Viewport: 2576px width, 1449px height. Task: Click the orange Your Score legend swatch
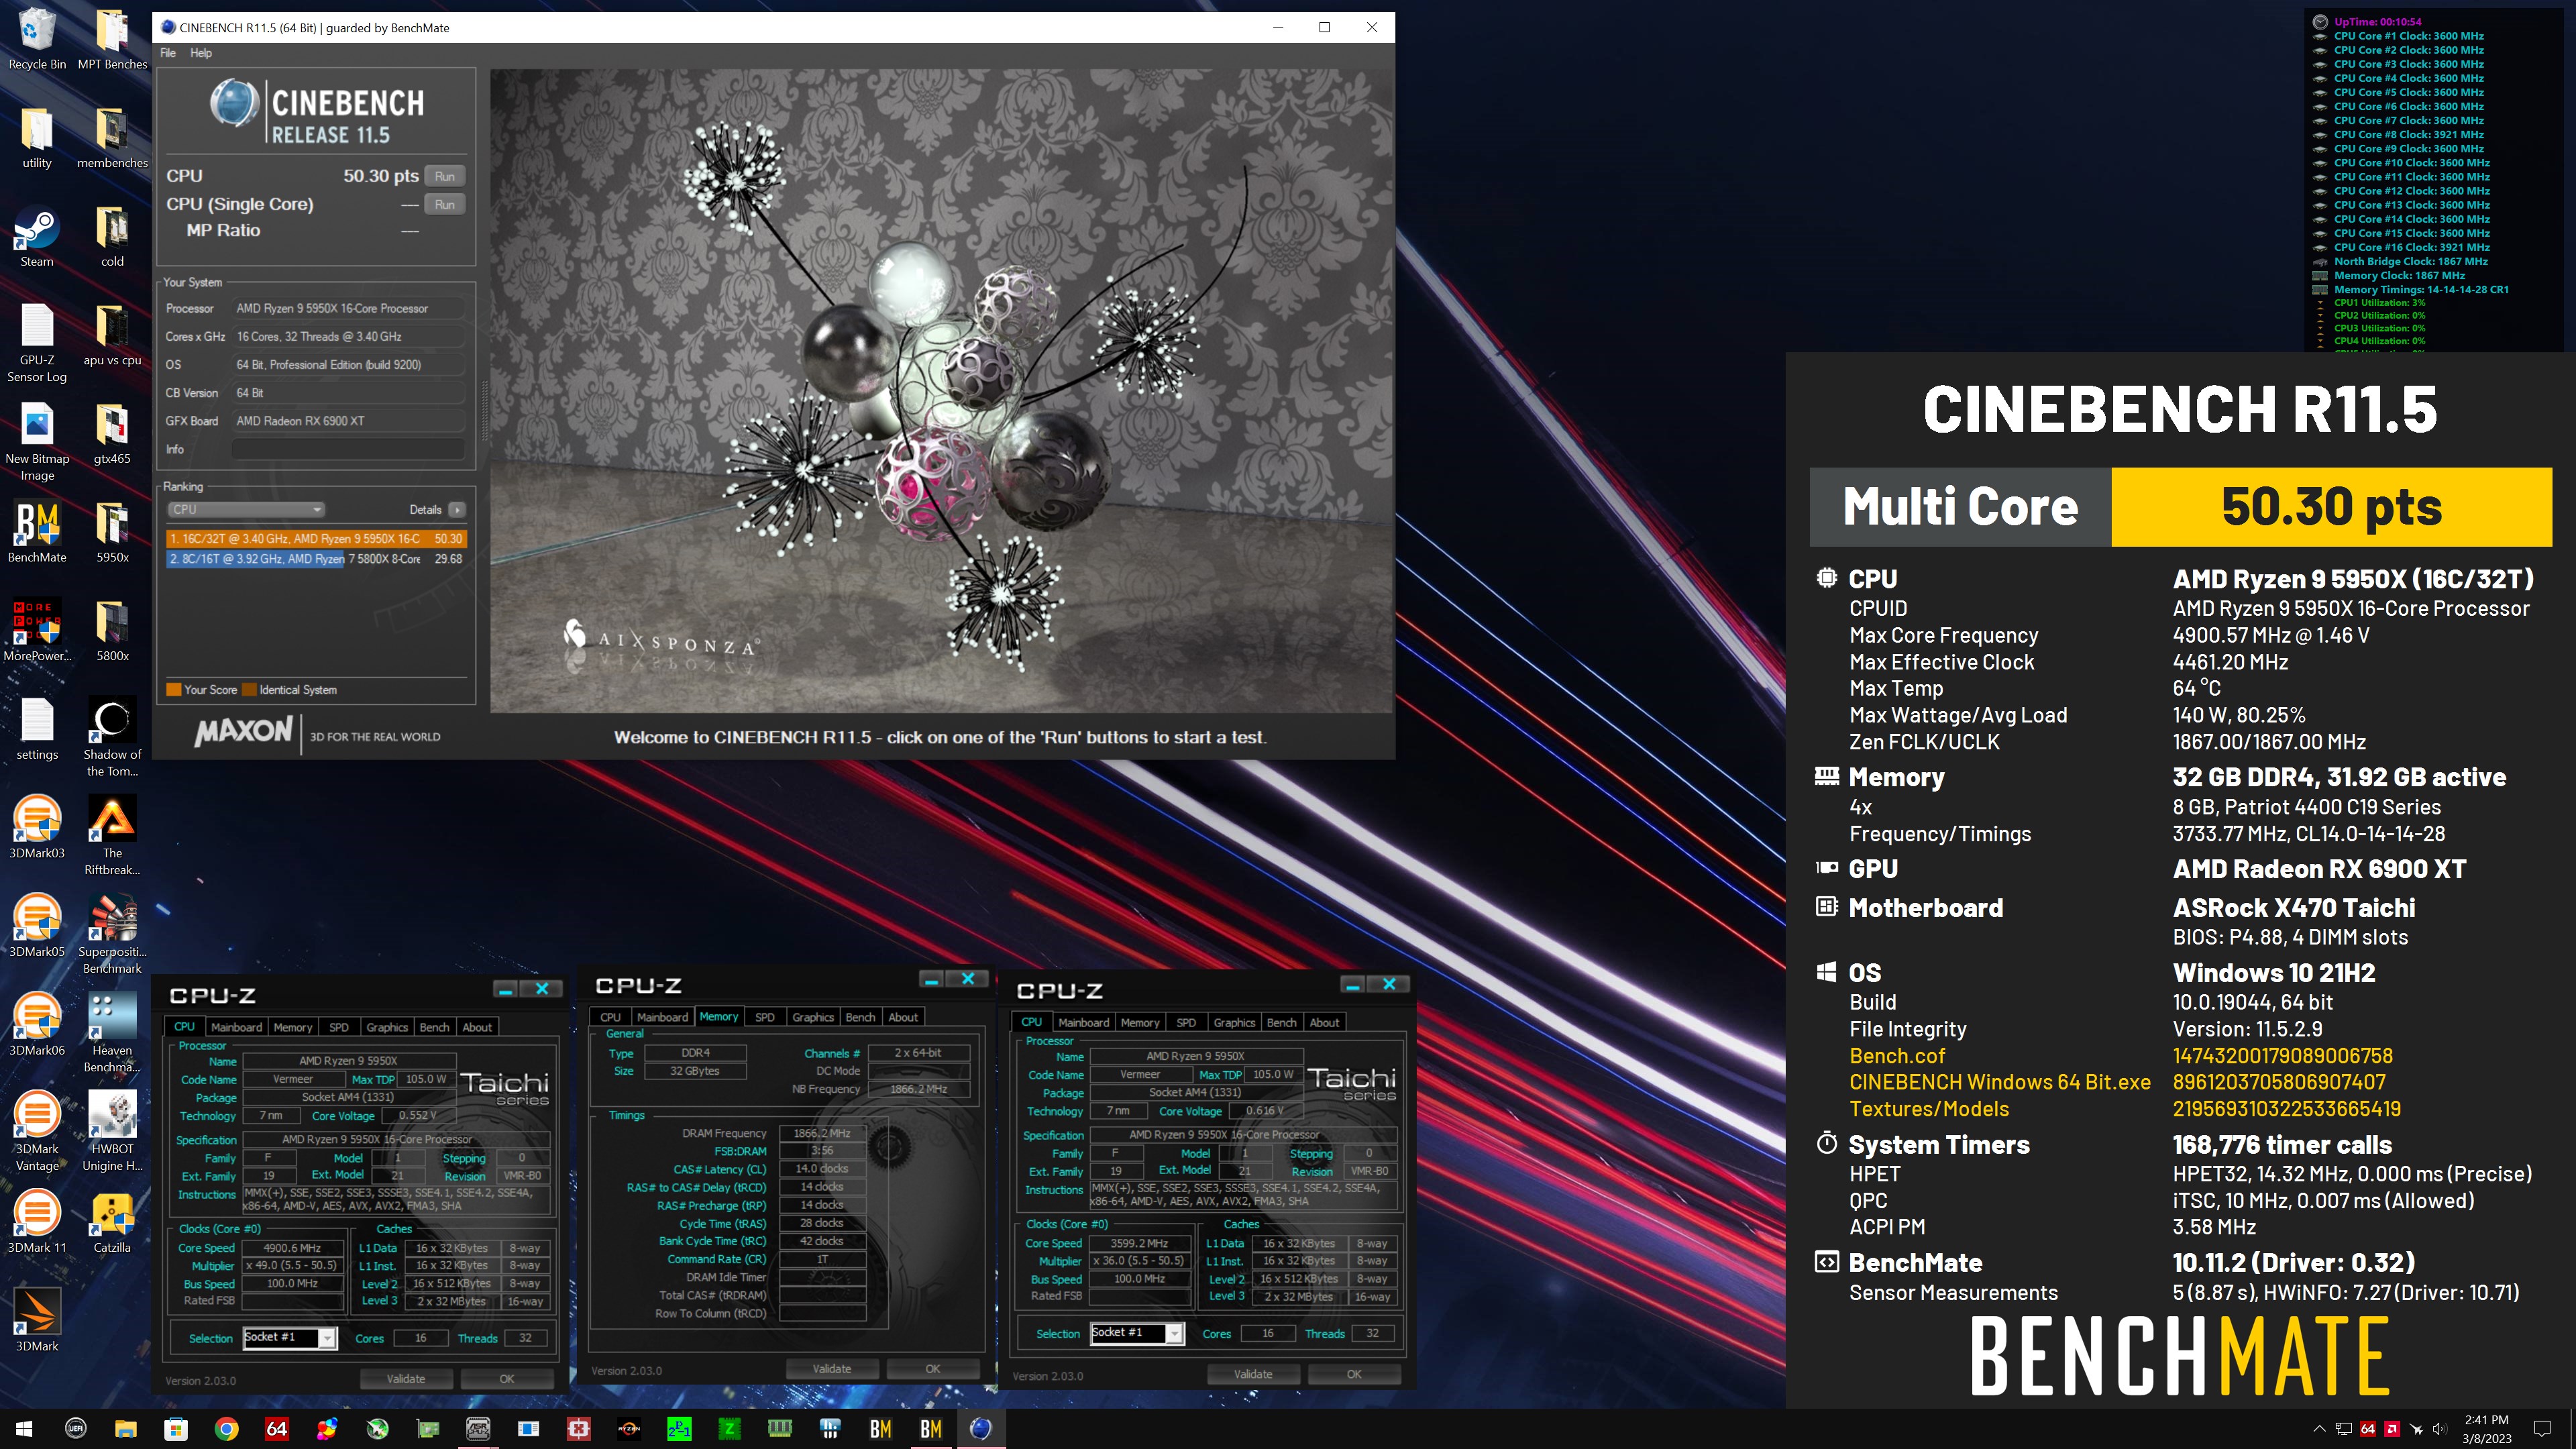click(174, 690)
